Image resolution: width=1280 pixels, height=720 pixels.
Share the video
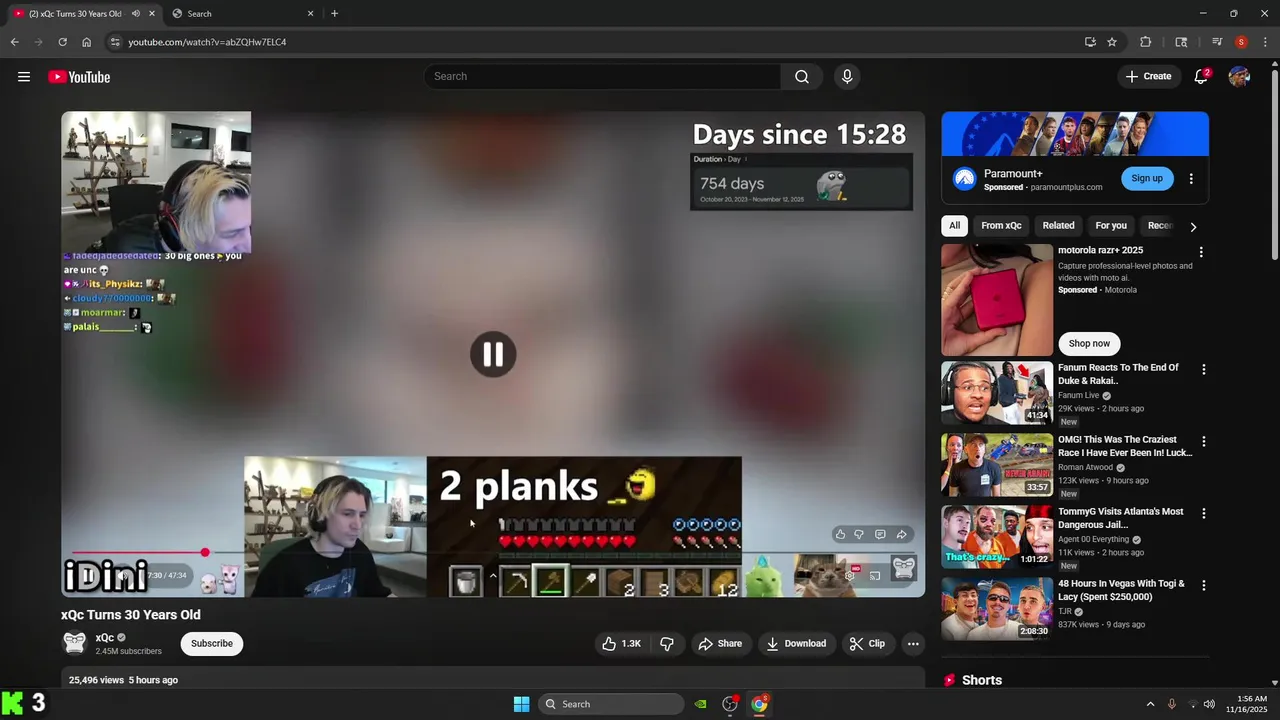point(720,644)
